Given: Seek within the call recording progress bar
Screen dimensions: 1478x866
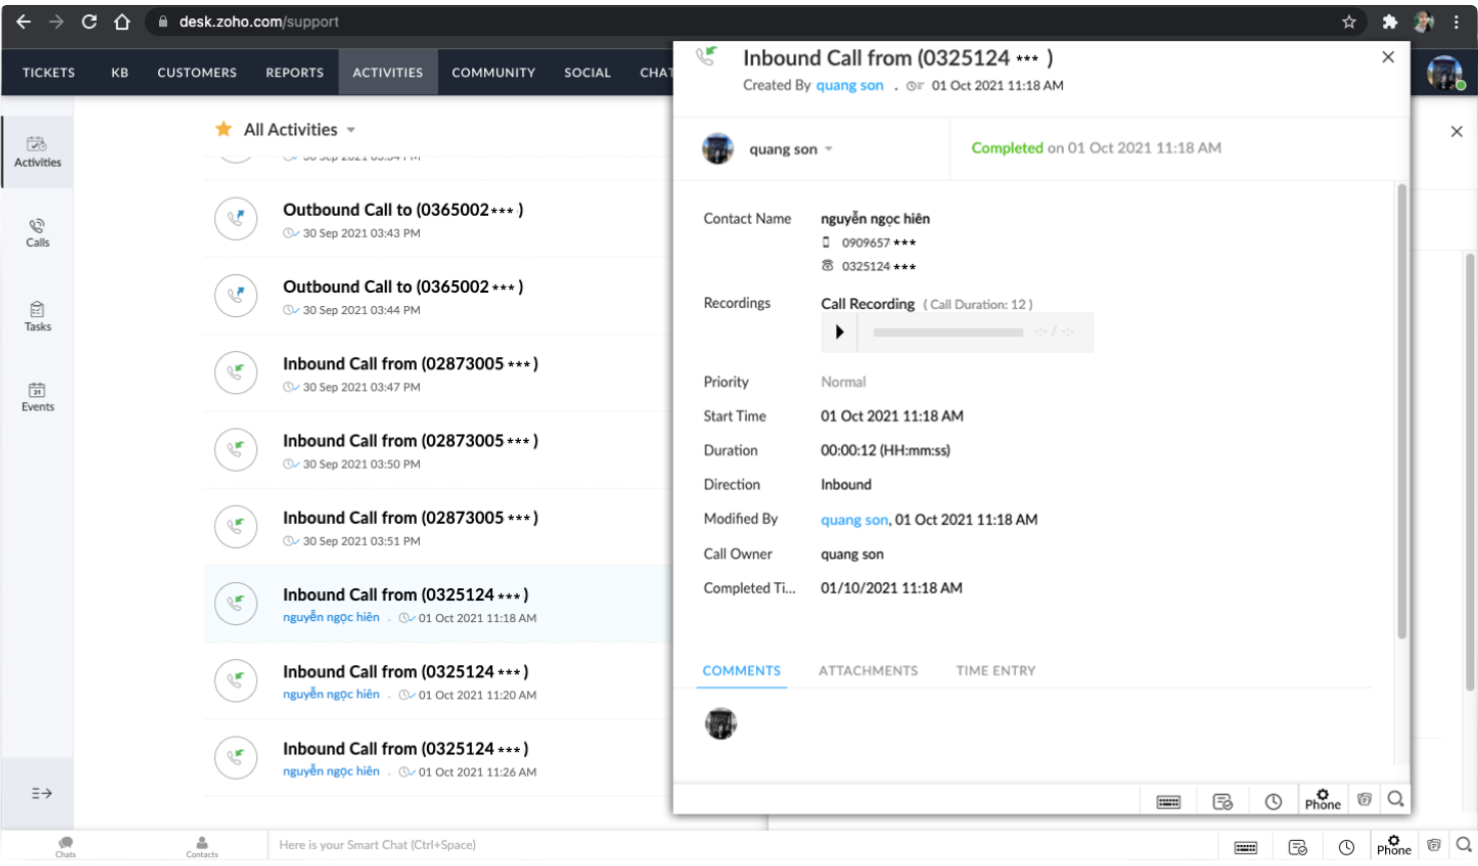Looking at the screenshot, I should coord(947,332).
